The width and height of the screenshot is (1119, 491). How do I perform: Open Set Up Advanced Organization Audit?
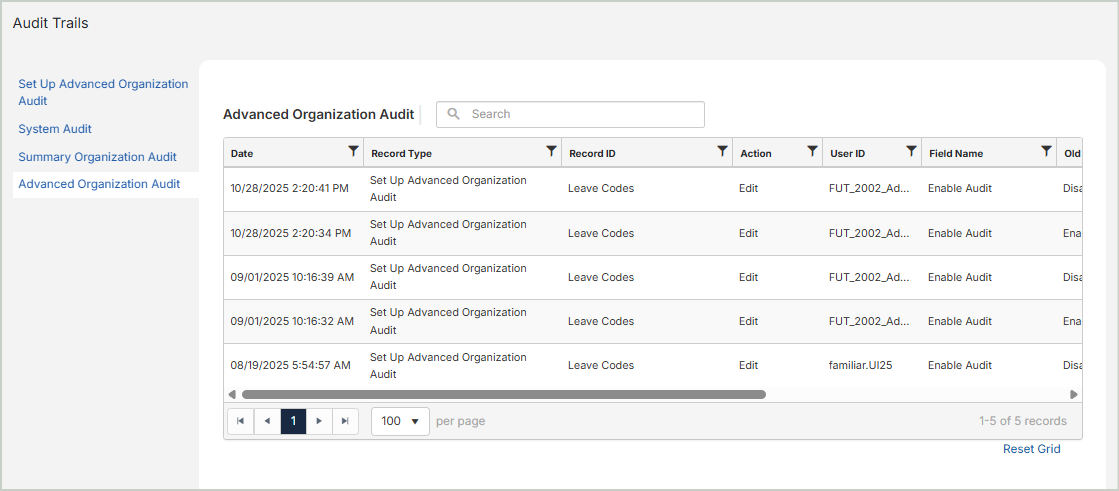[103, 92]
